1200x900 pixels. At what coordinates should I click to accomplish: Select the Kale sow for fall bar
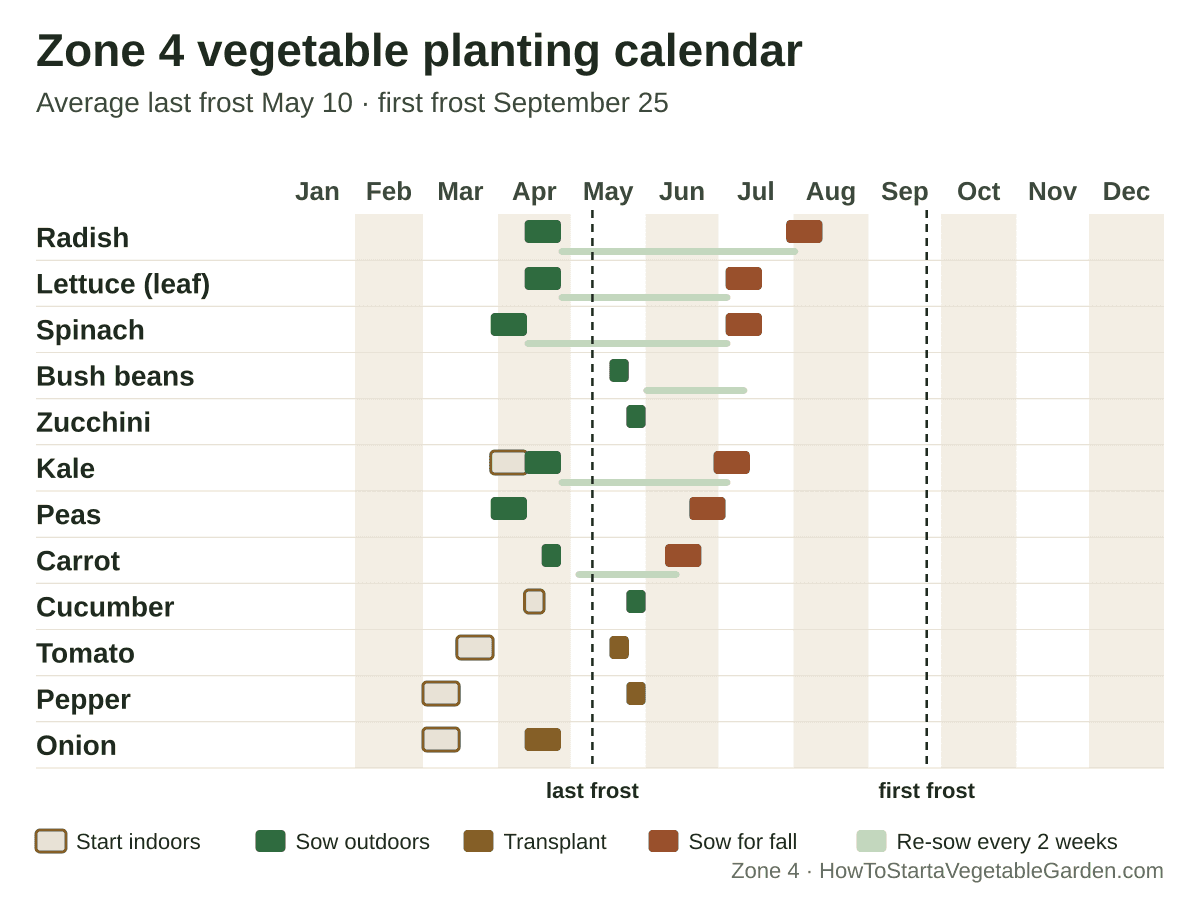[732, 463]
